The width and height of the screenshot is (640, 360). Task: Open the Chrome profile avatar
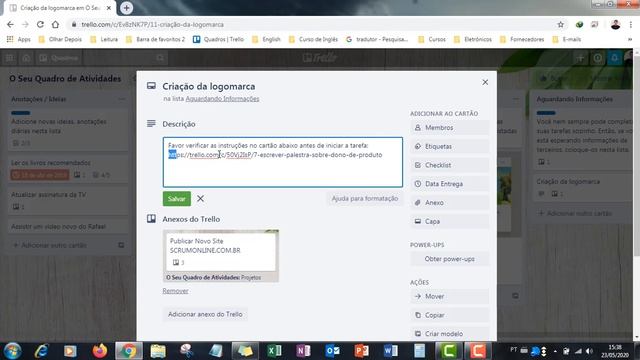click(x=615, y=24)
